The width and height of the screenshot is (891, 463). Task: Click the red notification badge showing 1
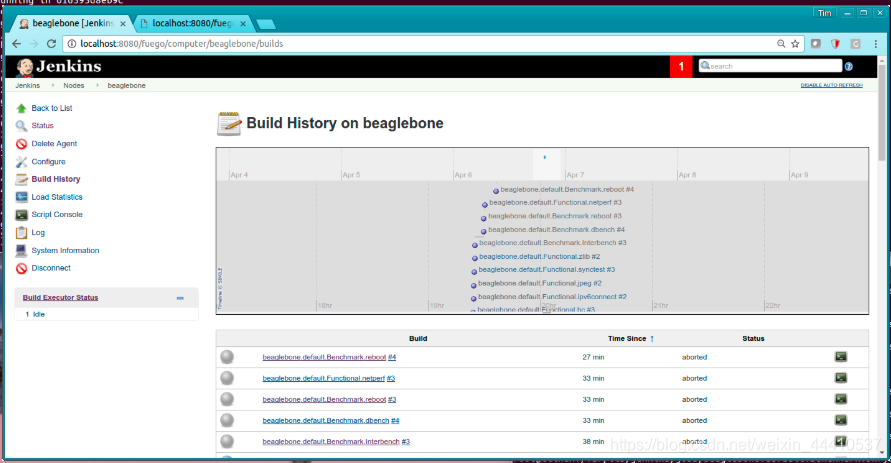tap(681, 66)
